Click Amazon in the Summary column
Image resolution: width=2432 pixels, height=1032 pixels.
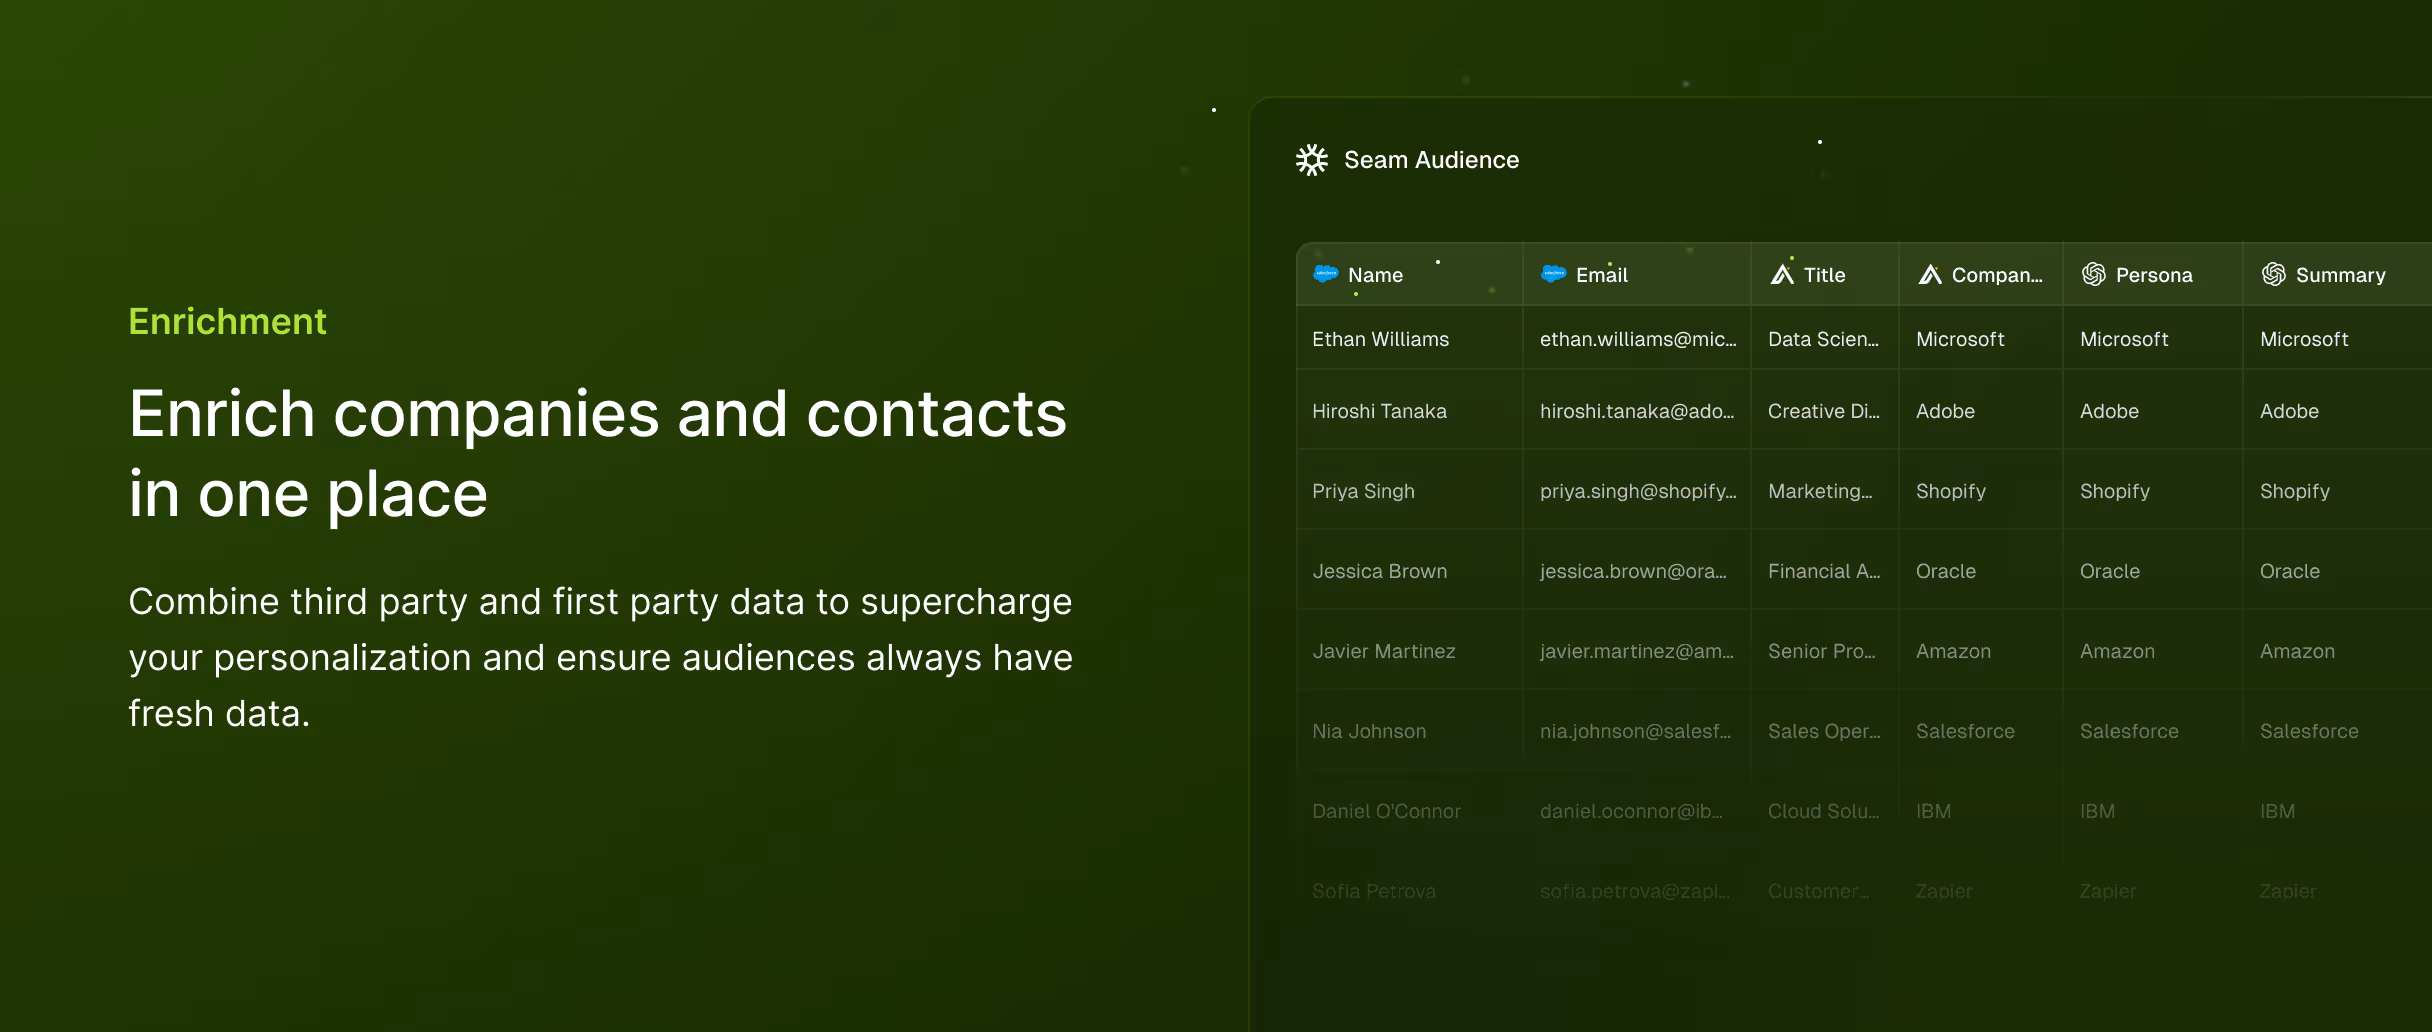[2297, 651]
